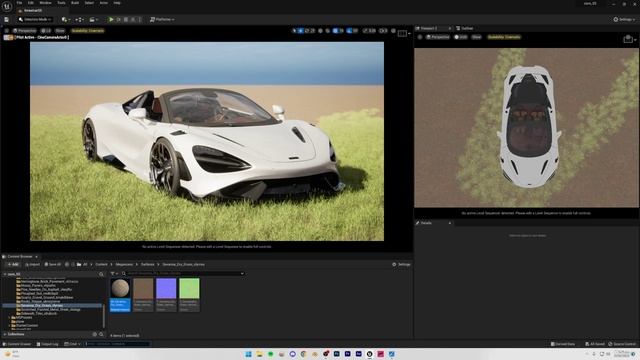Toggle surface snapping icon in viewport toolbar
Image resolution: width=640 pixels, height=360 pixels.
[328, 31]
